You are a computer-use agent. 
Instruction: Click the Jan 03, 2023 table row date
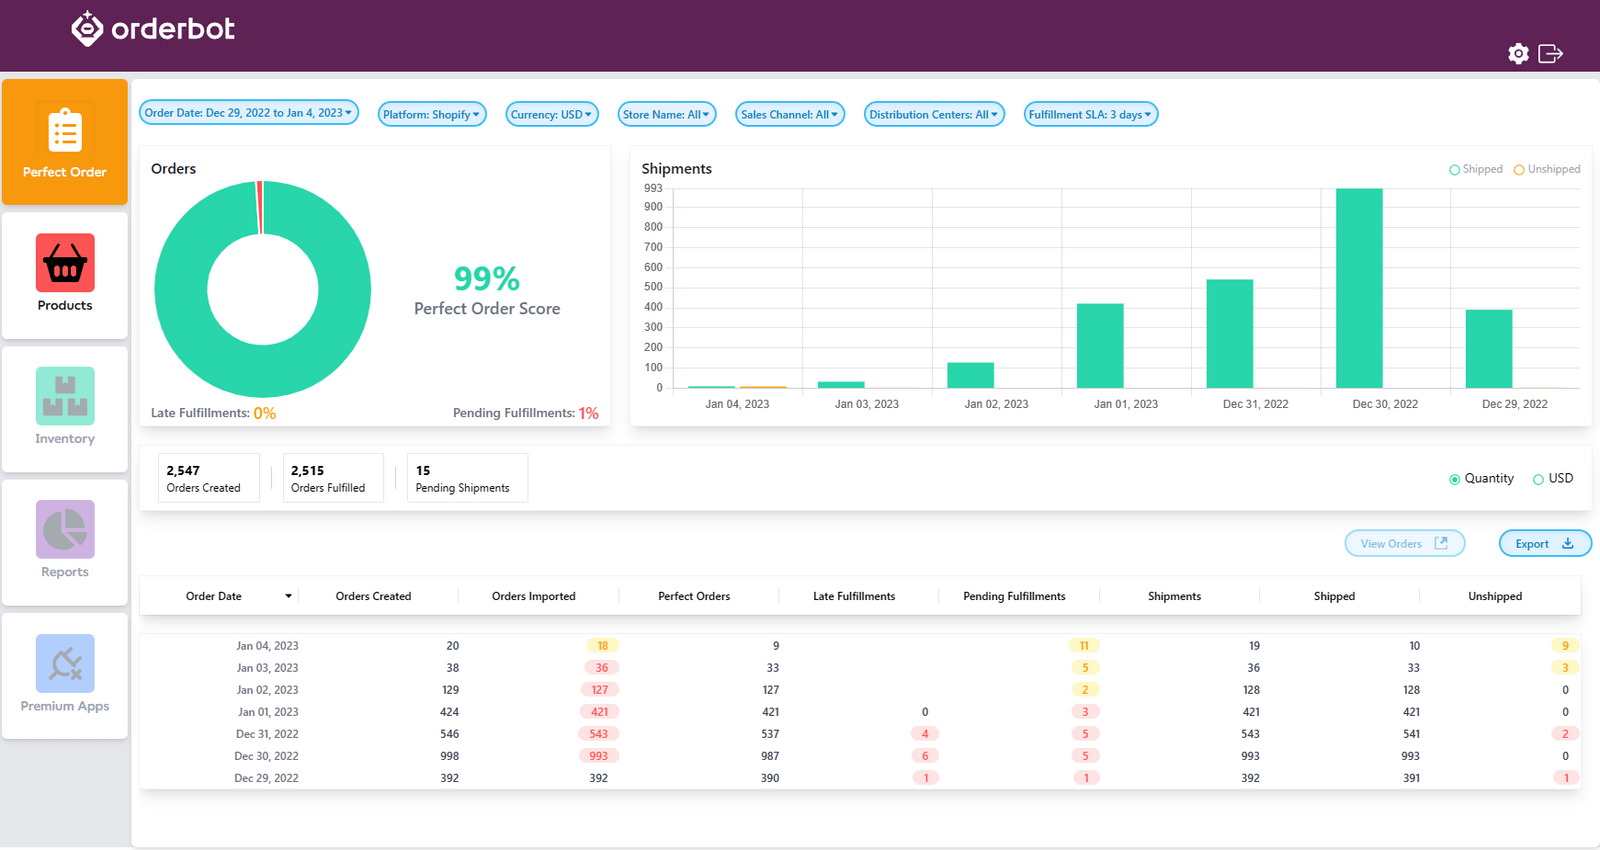pos(267,668)
